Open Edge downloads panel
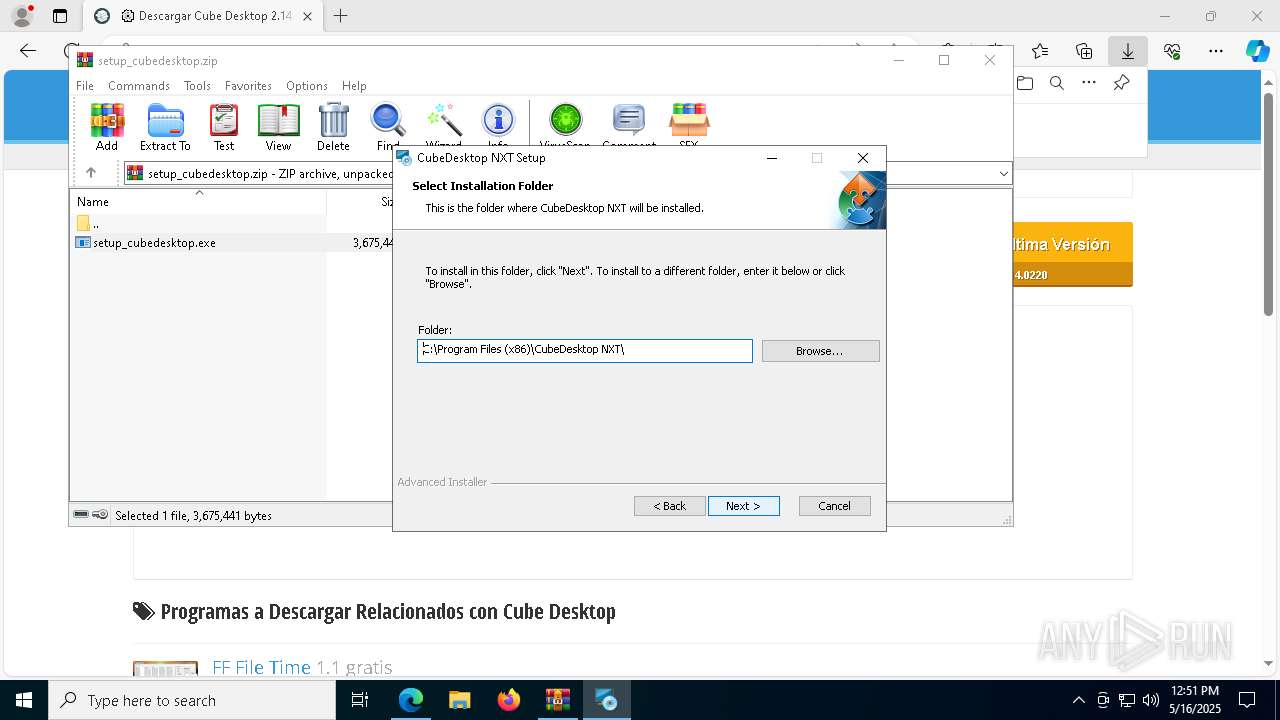 click(x=1128, y=51)
